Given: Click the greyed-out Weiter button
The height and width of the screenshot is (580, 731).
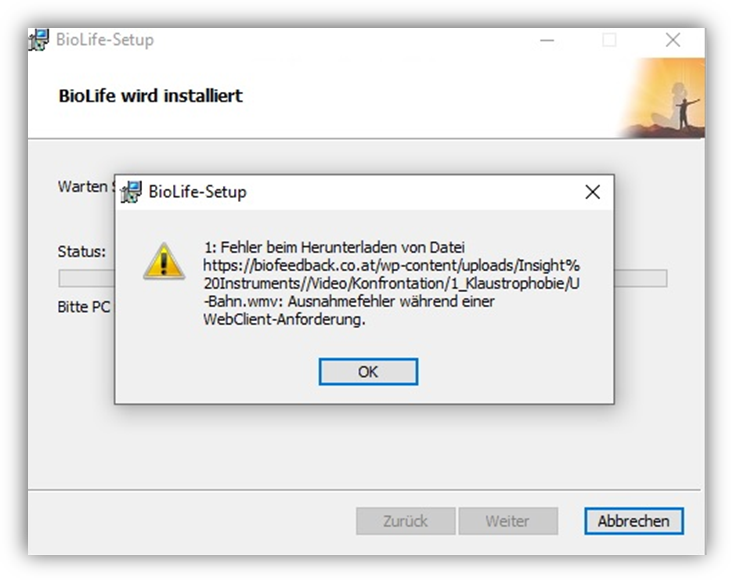Looking at the screenshot, I should [508, 521].
